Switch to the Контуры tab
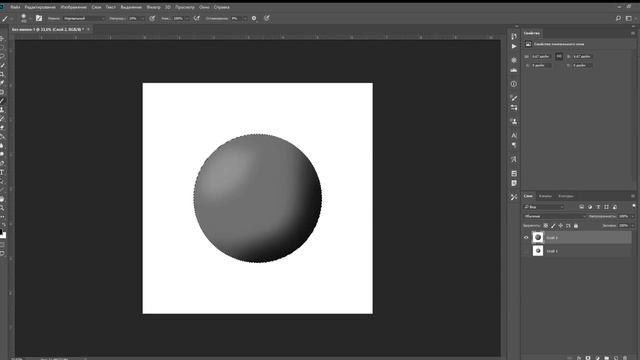 (566, 196)
